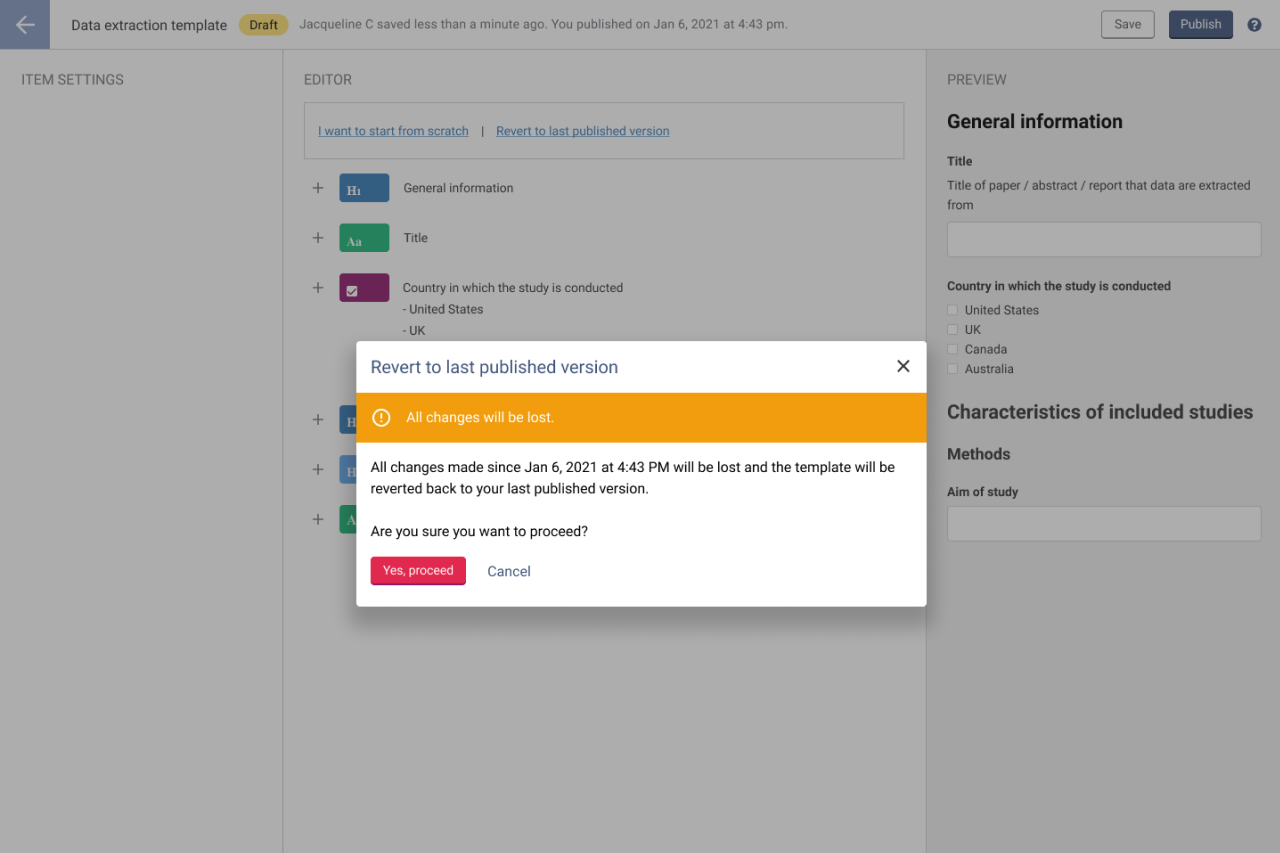Click the Title input field in preview

(x=1104, y=240)
